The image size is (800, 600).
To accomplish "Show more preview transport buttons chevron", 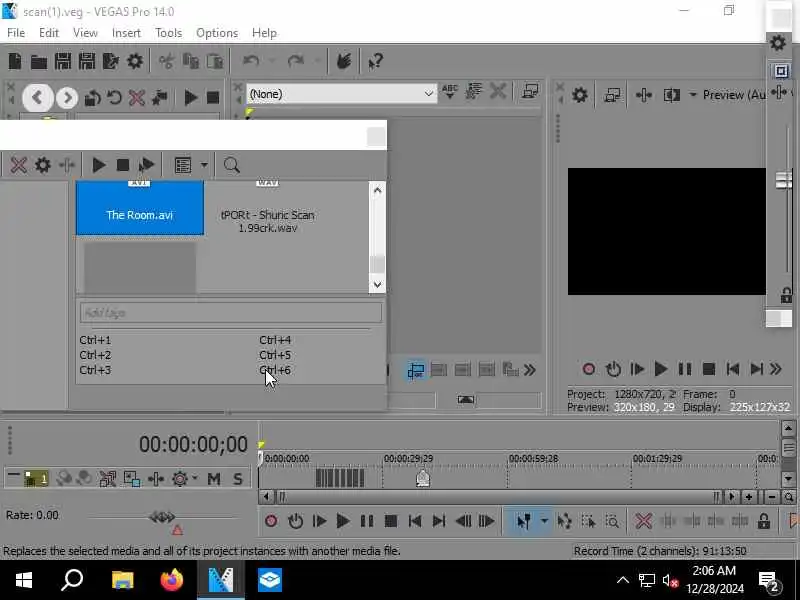I will (x=776, y=368).
